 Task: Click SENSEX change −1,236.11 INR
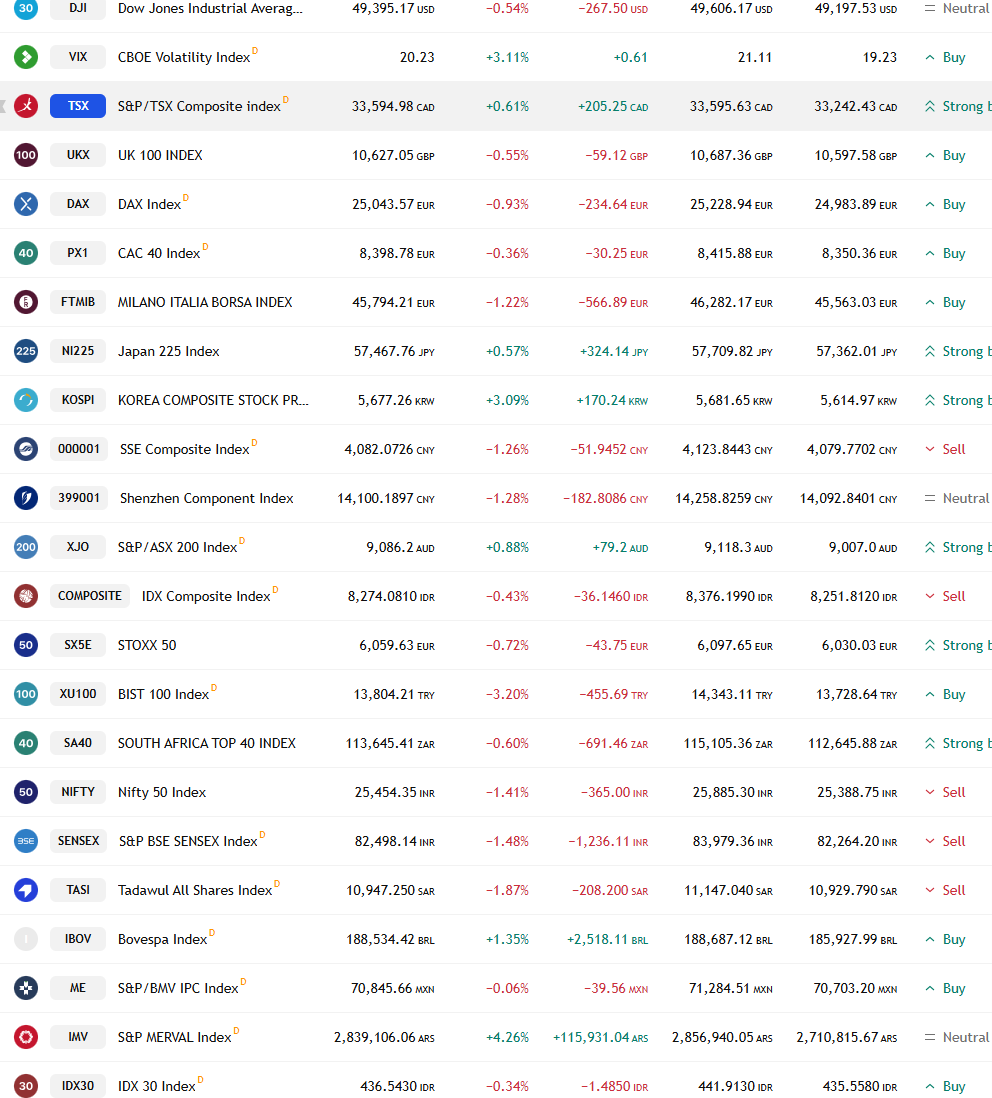click(x=608, y=842)
